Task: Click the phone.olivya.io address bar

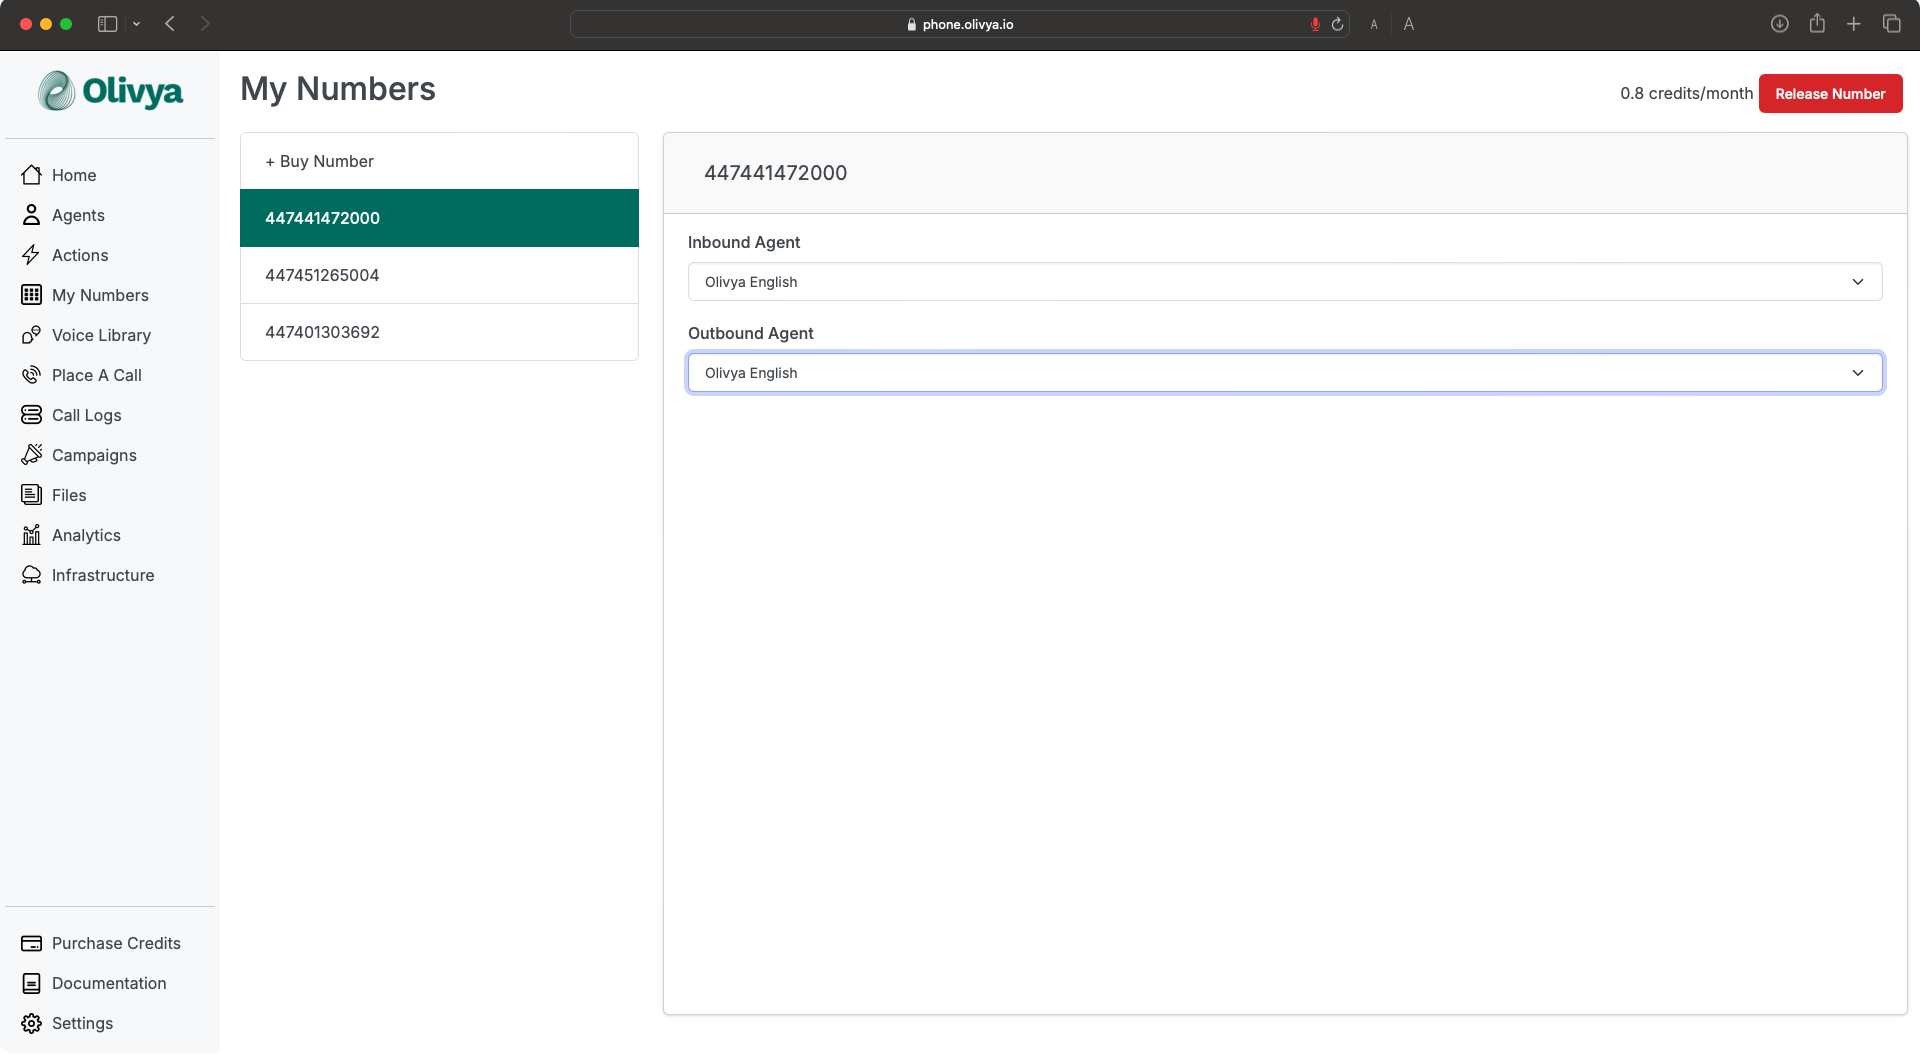Action: (x=959, y=24)
